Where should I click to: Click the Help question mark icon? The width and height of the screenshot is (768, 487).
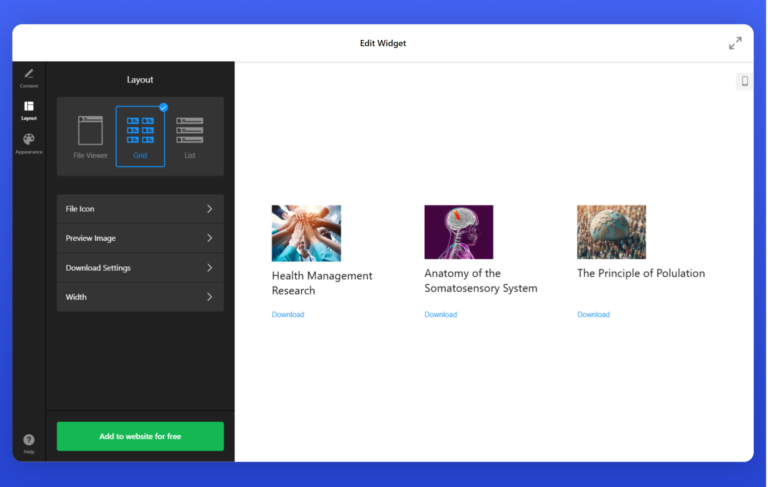click(28, 441)
